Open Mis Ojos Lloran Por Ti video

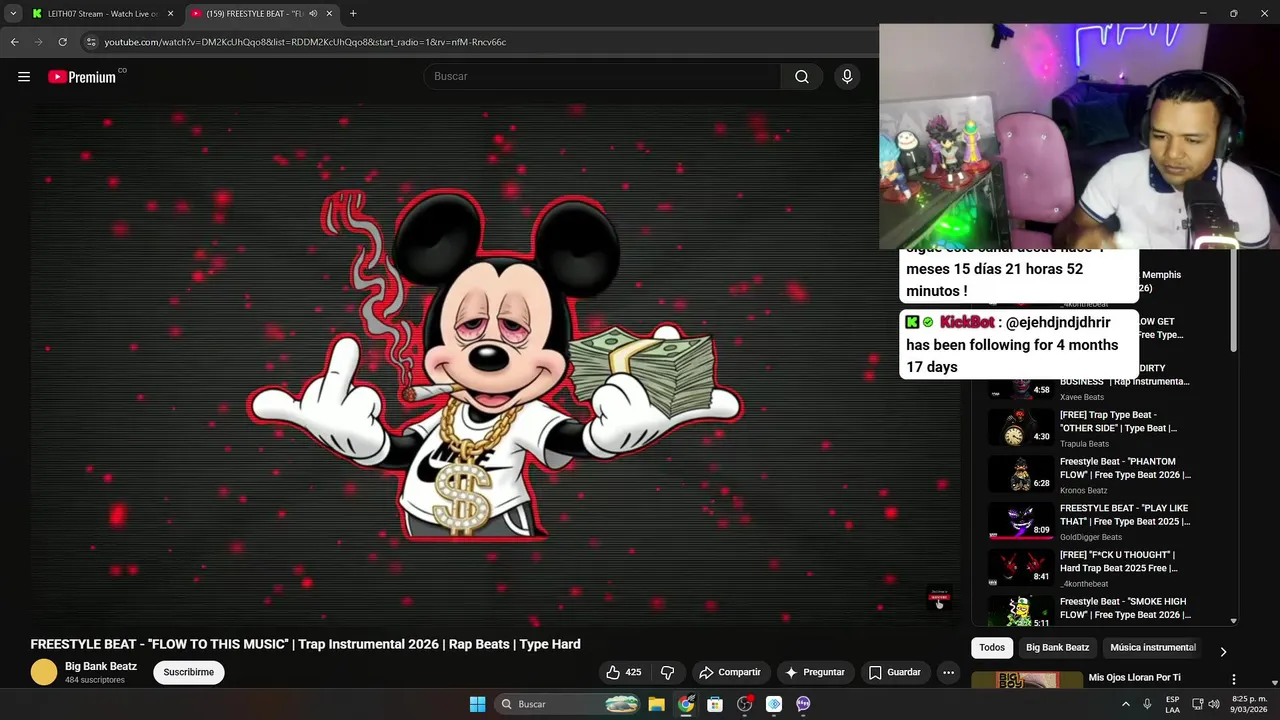coord(1134,678)
